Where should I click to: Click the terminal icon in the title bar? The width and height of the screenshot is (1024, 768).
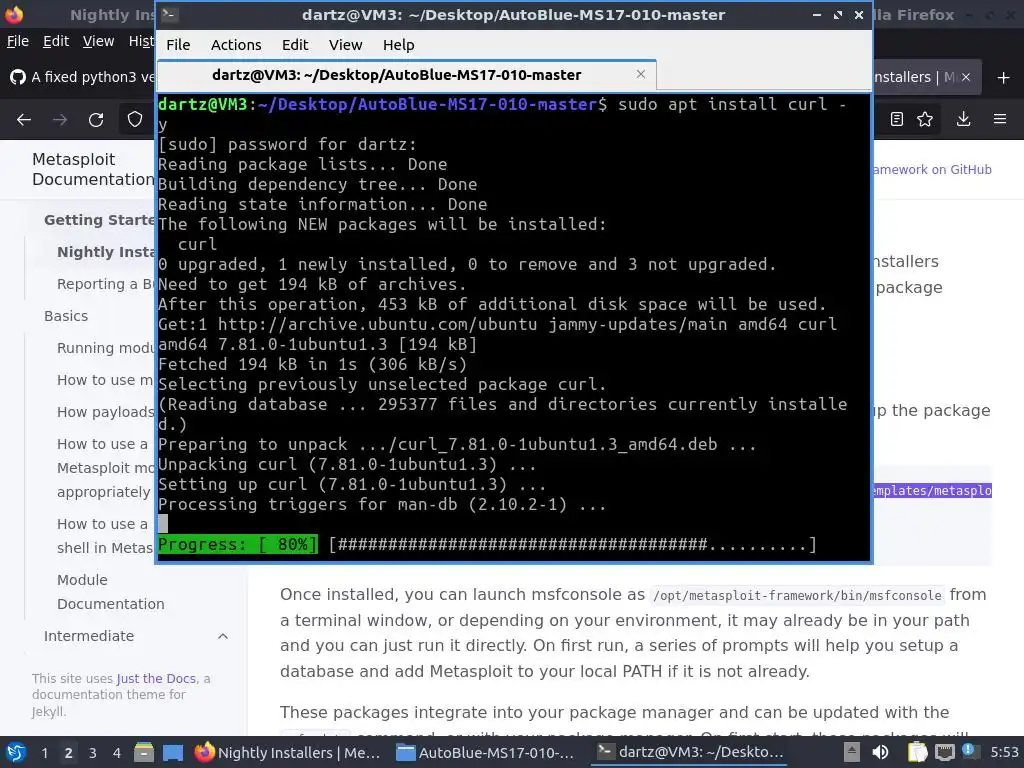[170, 14]
